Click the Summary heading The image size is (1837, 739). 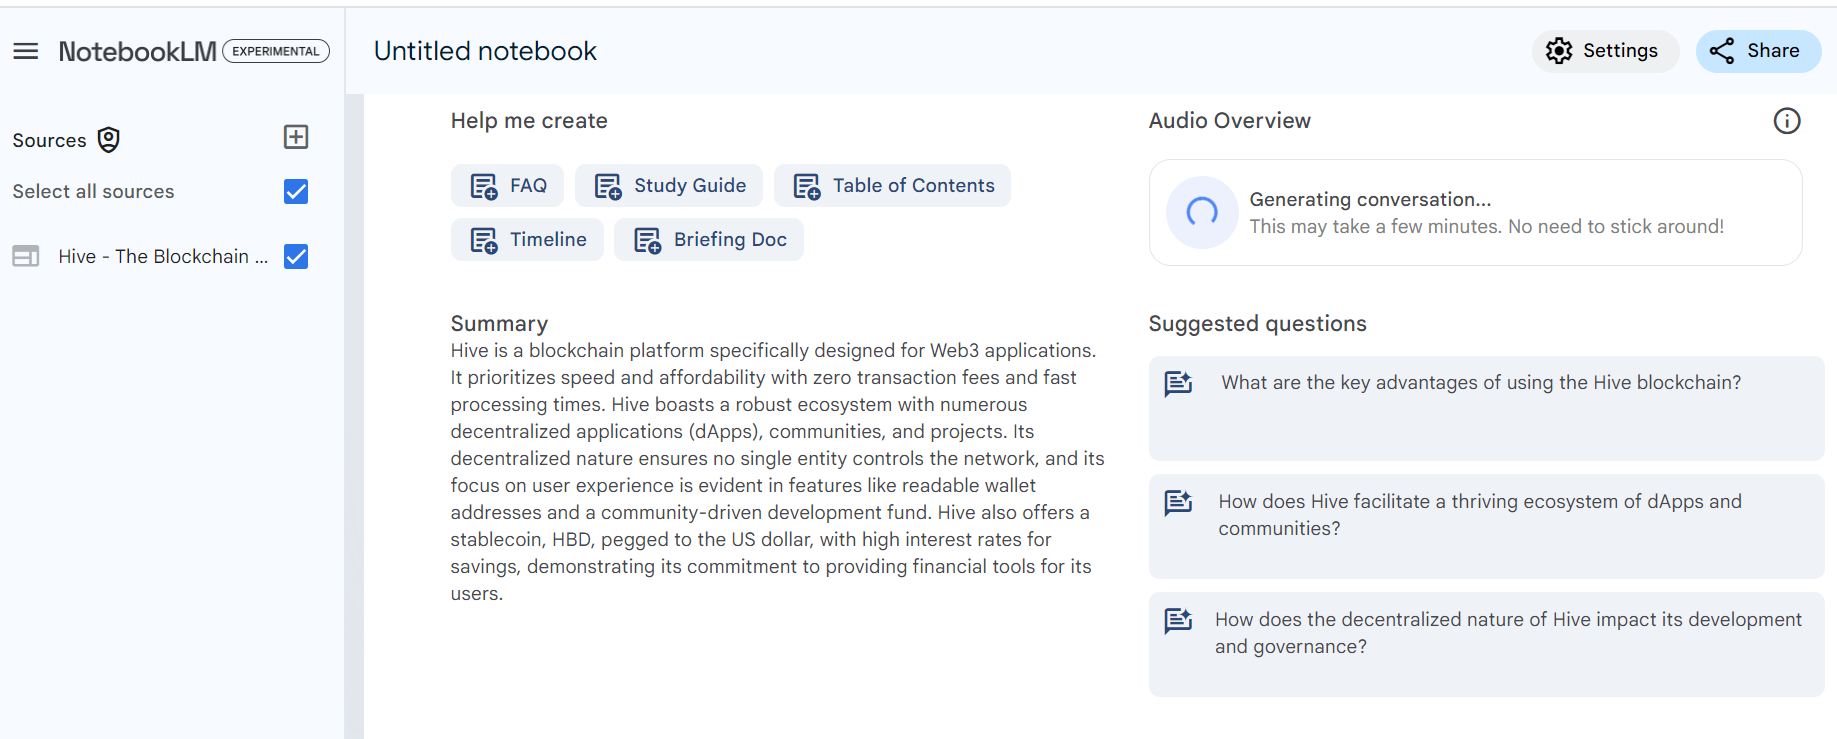499,324
